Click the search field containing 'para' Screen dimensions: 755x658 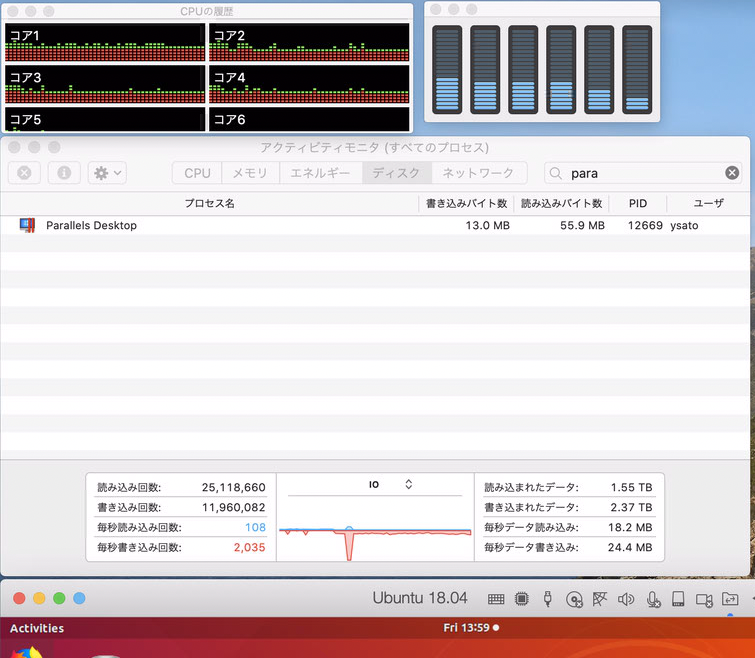pos(640,173)
